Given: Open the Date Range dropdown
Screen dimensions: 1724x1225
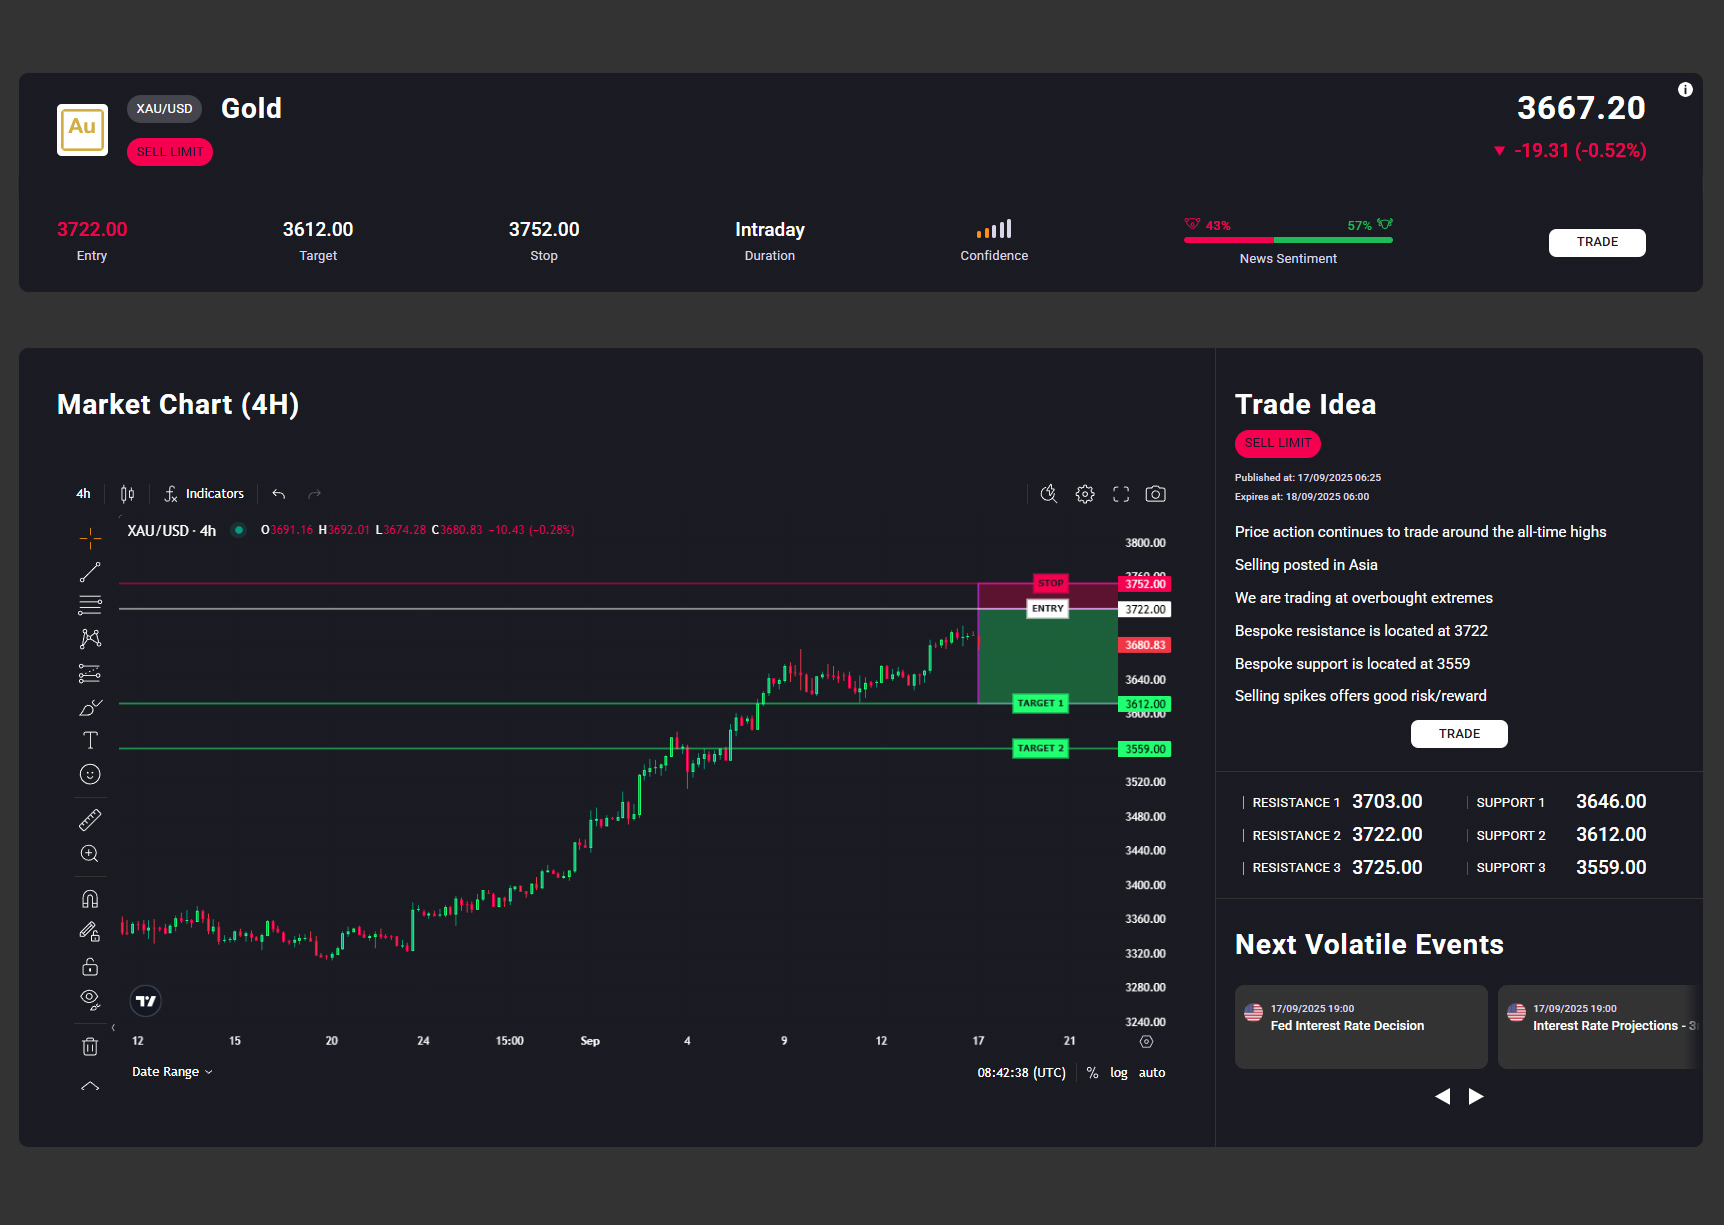Looking at the screenshot, I should (172, 1072).
